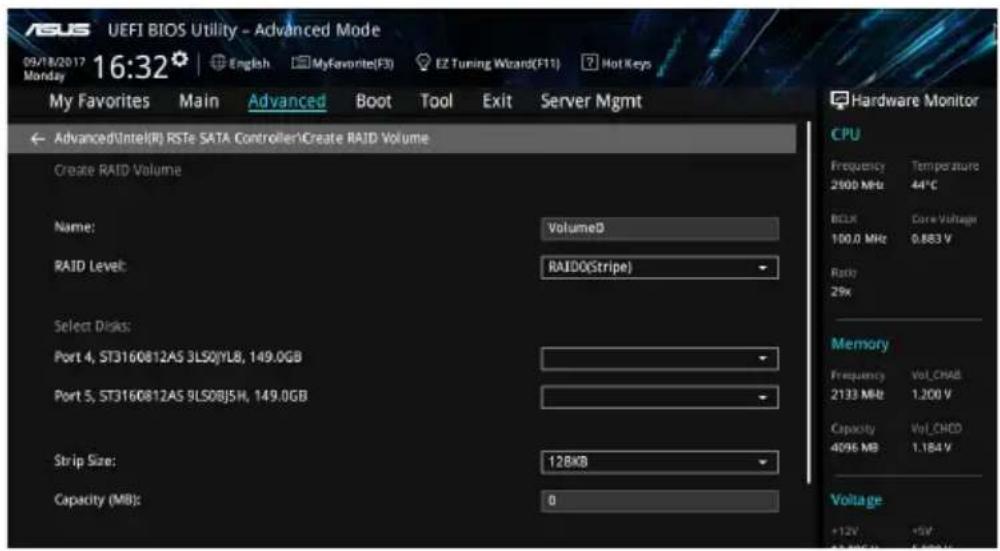The image size is (1000, 551).
Task: Click the globe icon for English language
Action: [x=218, y=64]
